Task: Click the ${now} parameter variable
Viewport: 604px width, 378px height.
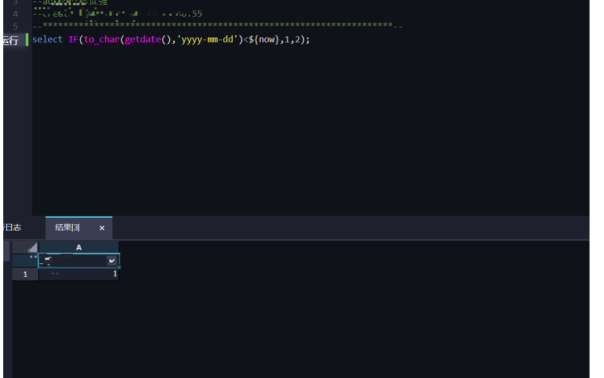Action: pos(264,39)
